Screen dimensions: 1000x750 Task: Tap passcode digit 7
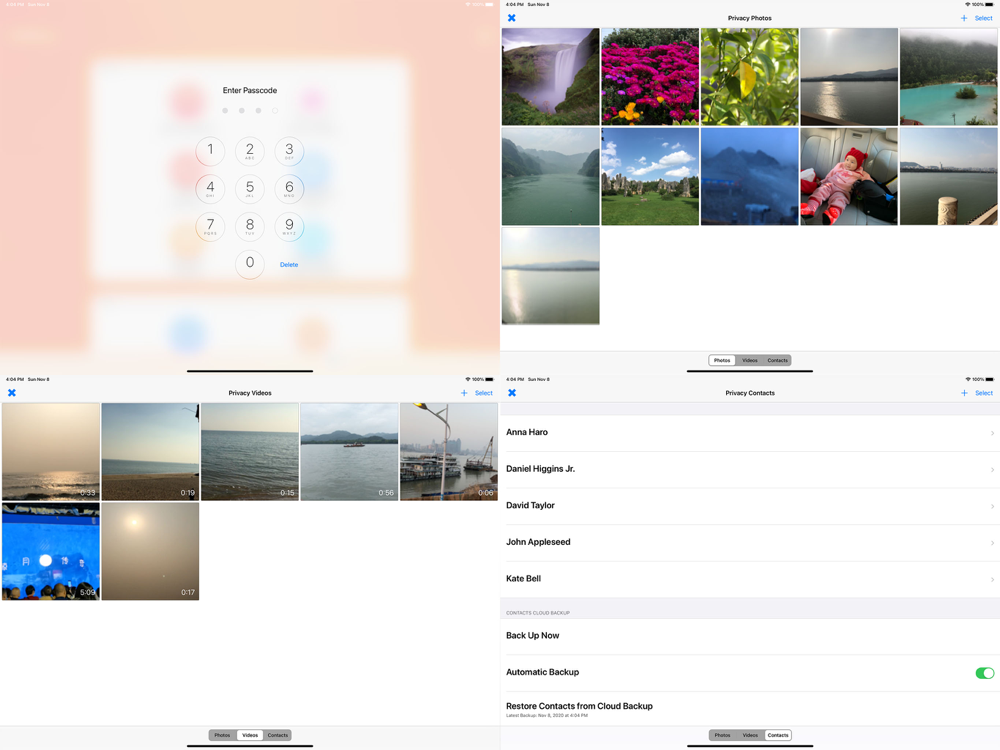click(210, 226)
